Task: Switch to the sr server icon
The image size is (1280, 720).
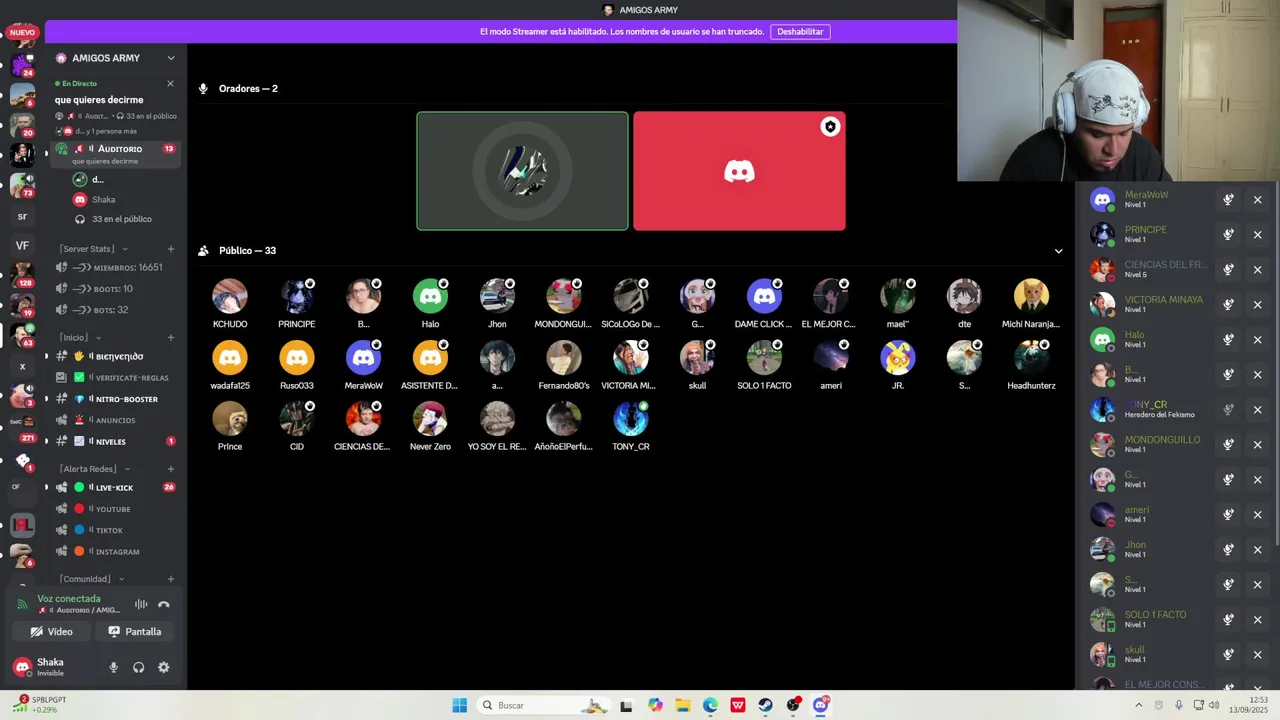Action: pos(22,216)
